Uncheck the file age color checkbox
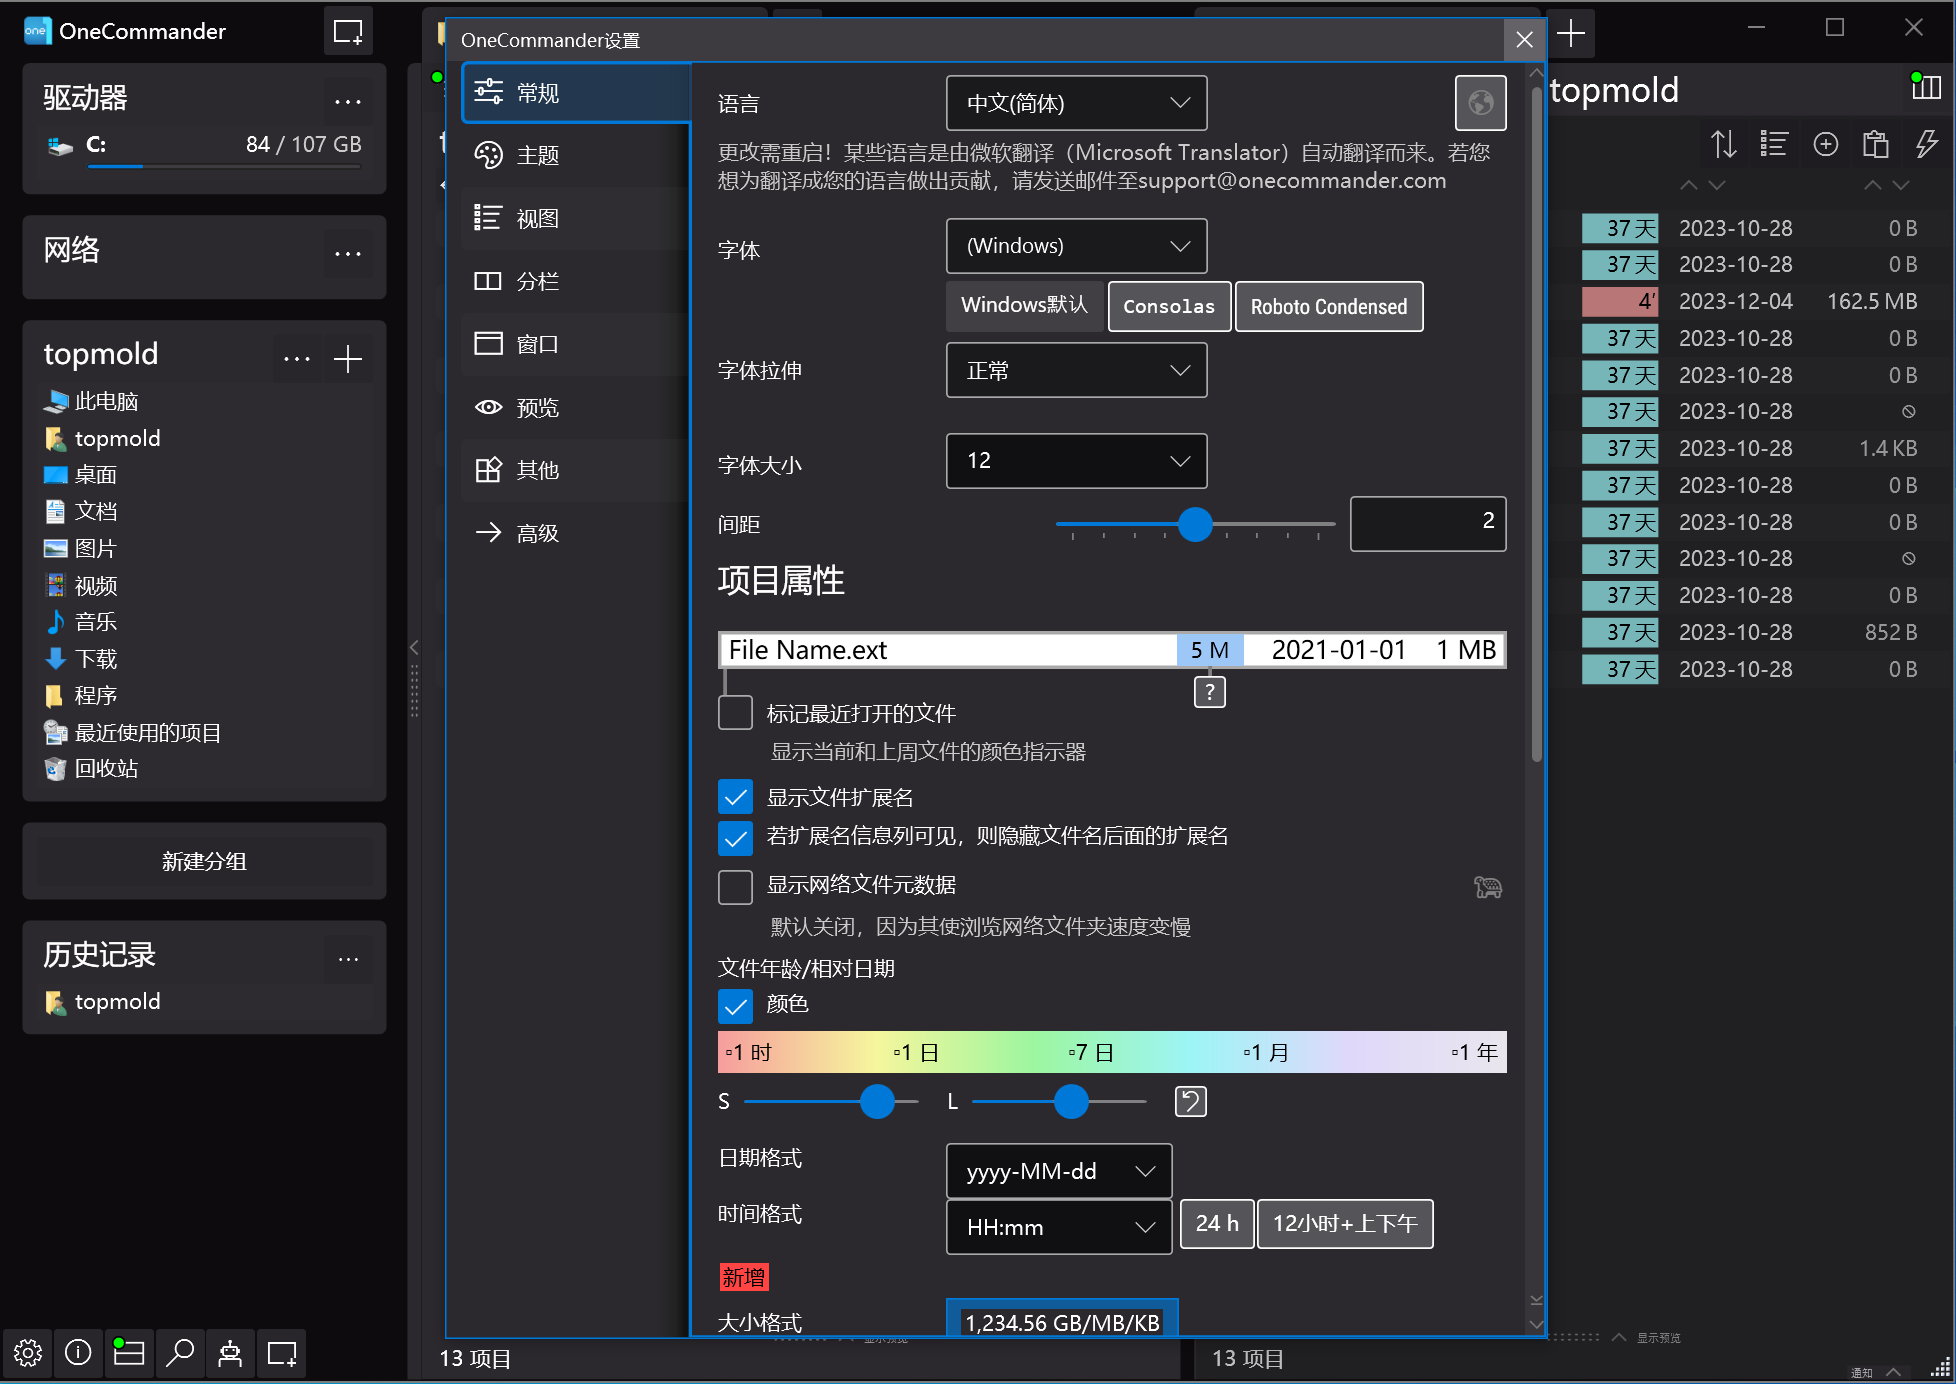1956x1384 pixels. tap(735, 1006)
